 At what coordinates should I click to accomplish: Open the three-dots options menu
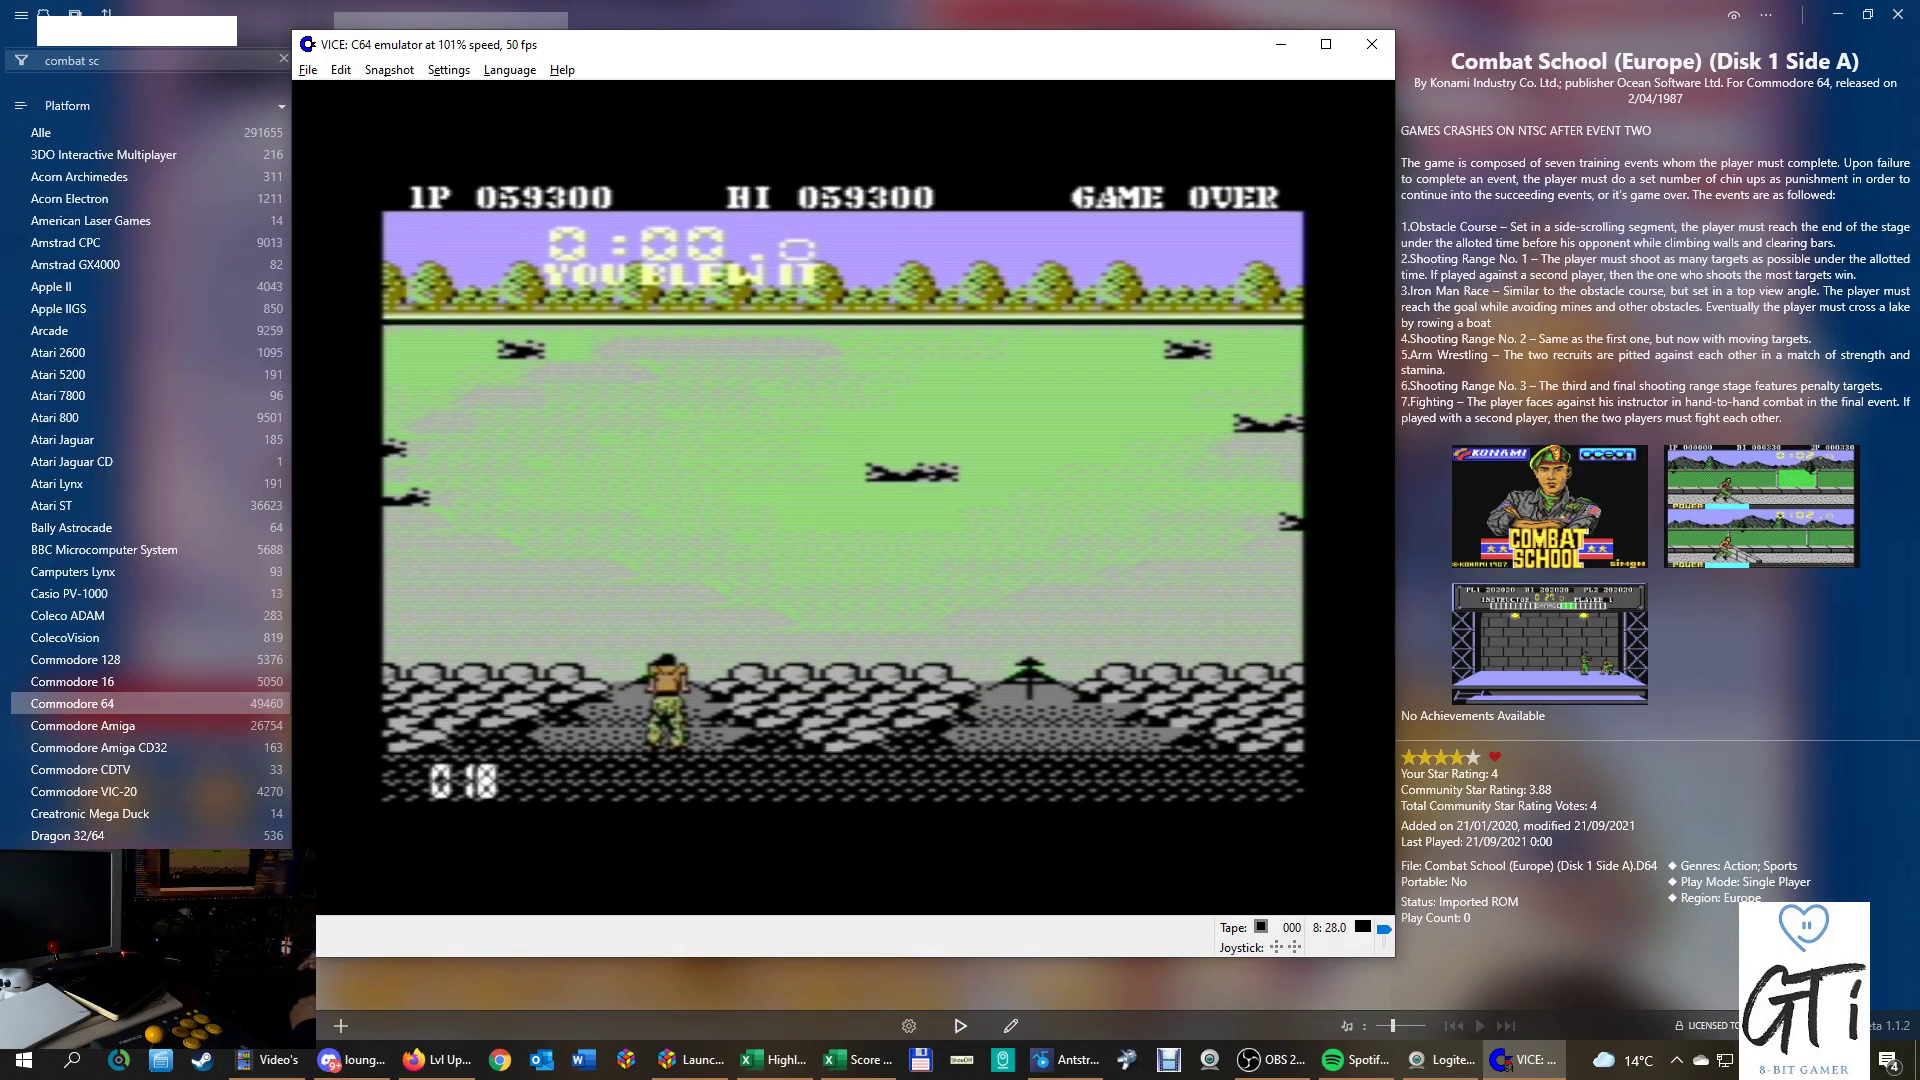coord(1766,15)
